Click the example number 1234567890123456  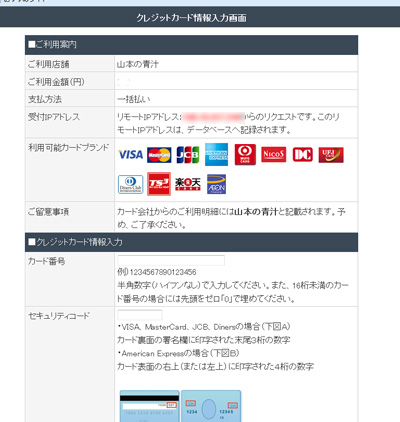(163, 272)
